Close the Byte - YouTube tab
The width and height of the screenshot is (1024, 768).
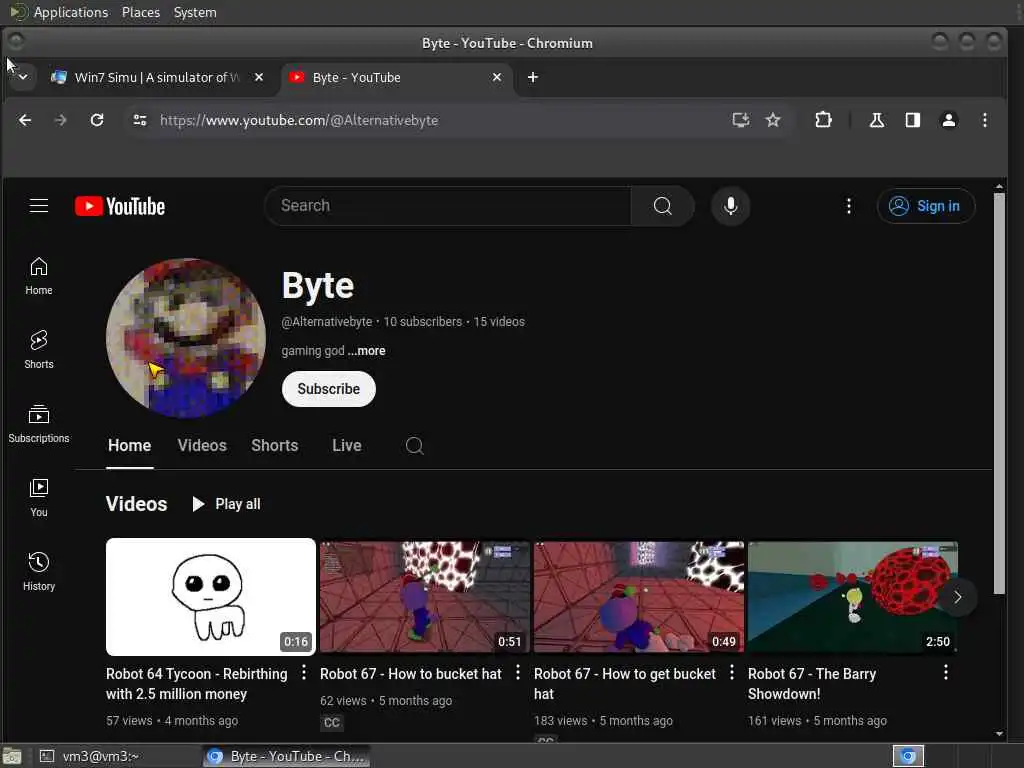[x=496, y=77]
